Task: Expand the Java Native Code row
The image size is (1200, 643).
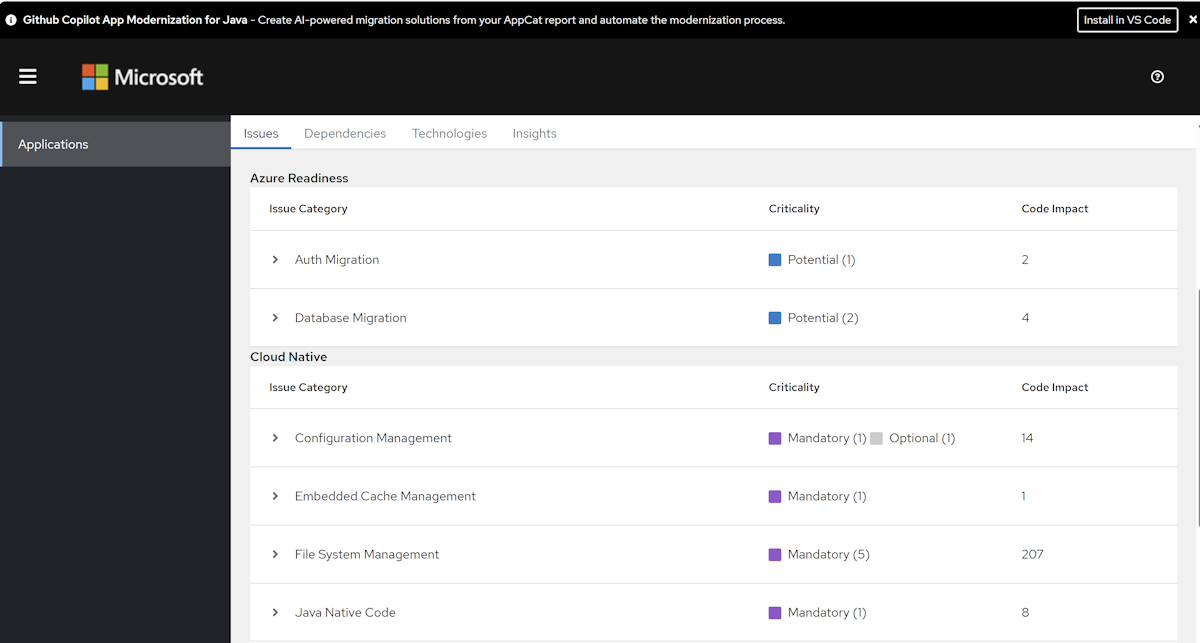Action: 275,613
